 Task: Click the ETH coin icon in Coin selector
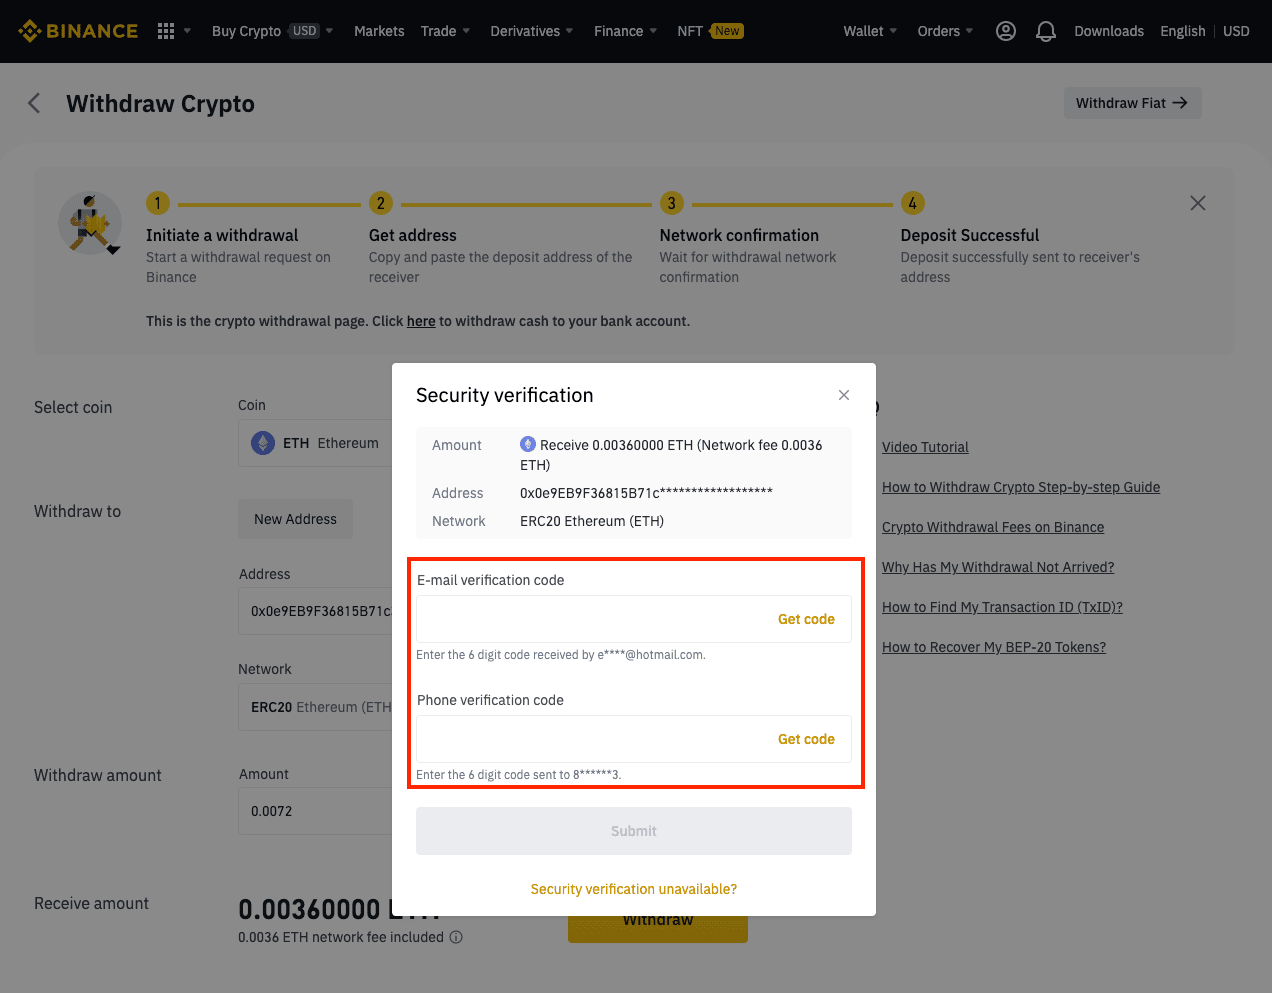coord(263,443)
